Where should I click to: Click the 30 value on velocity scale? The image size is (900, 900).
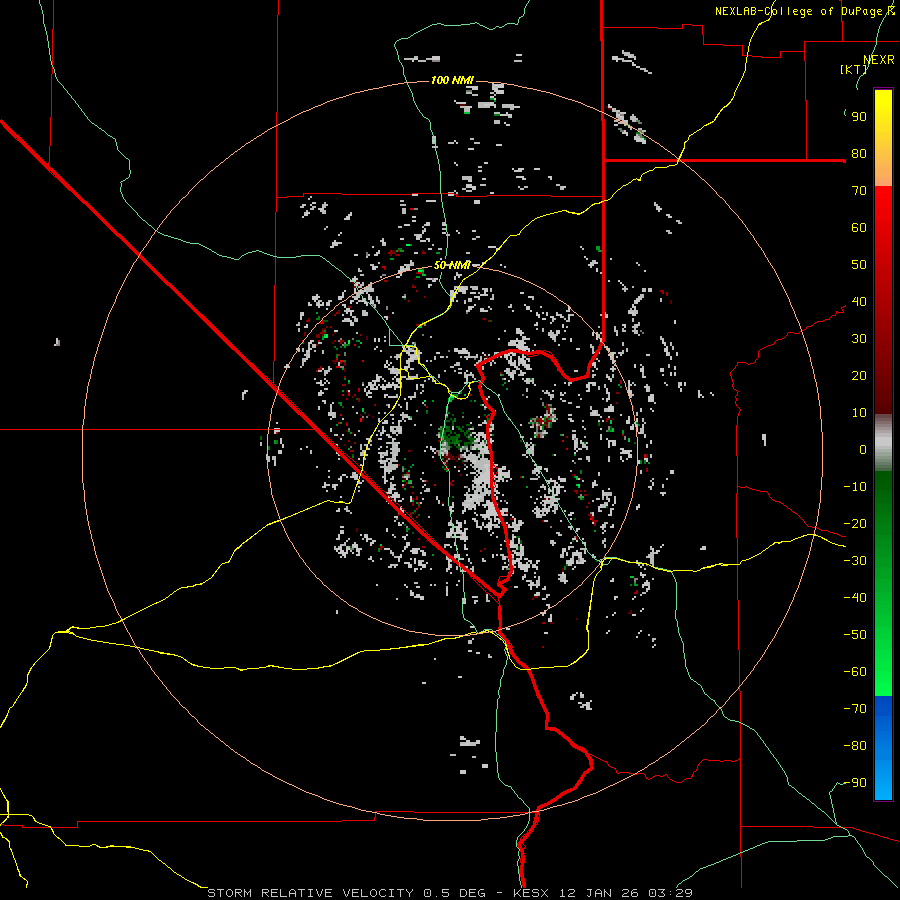859,339
